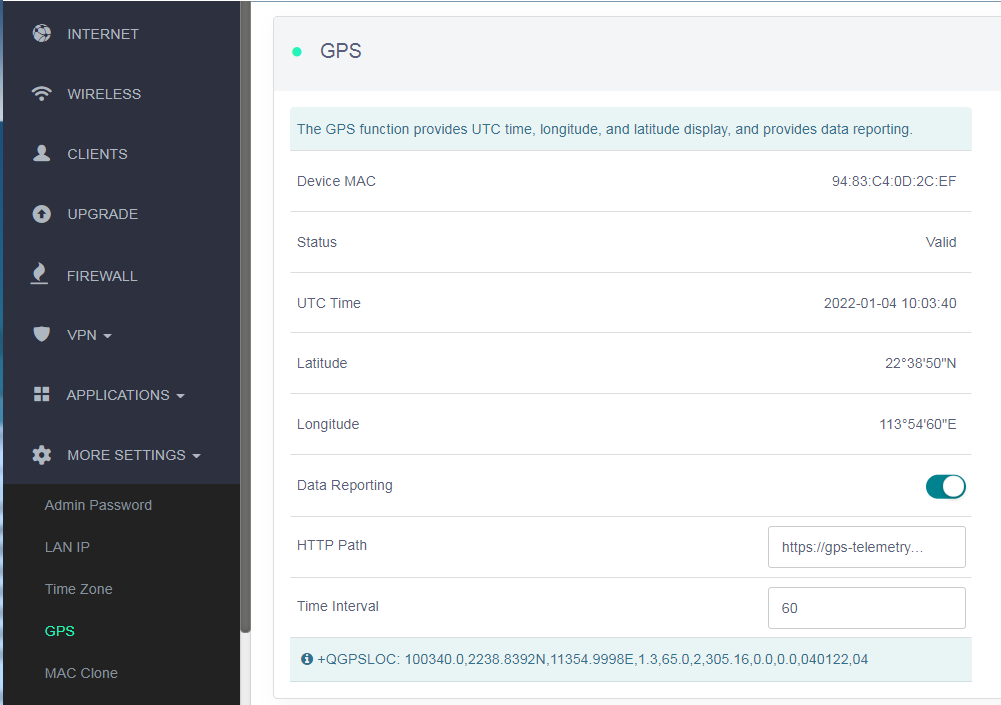Image resolution: width=1001 pixels, height=705 pixels.
Task: Select the Time Zone menu entry
Action: tap(78, 589)
